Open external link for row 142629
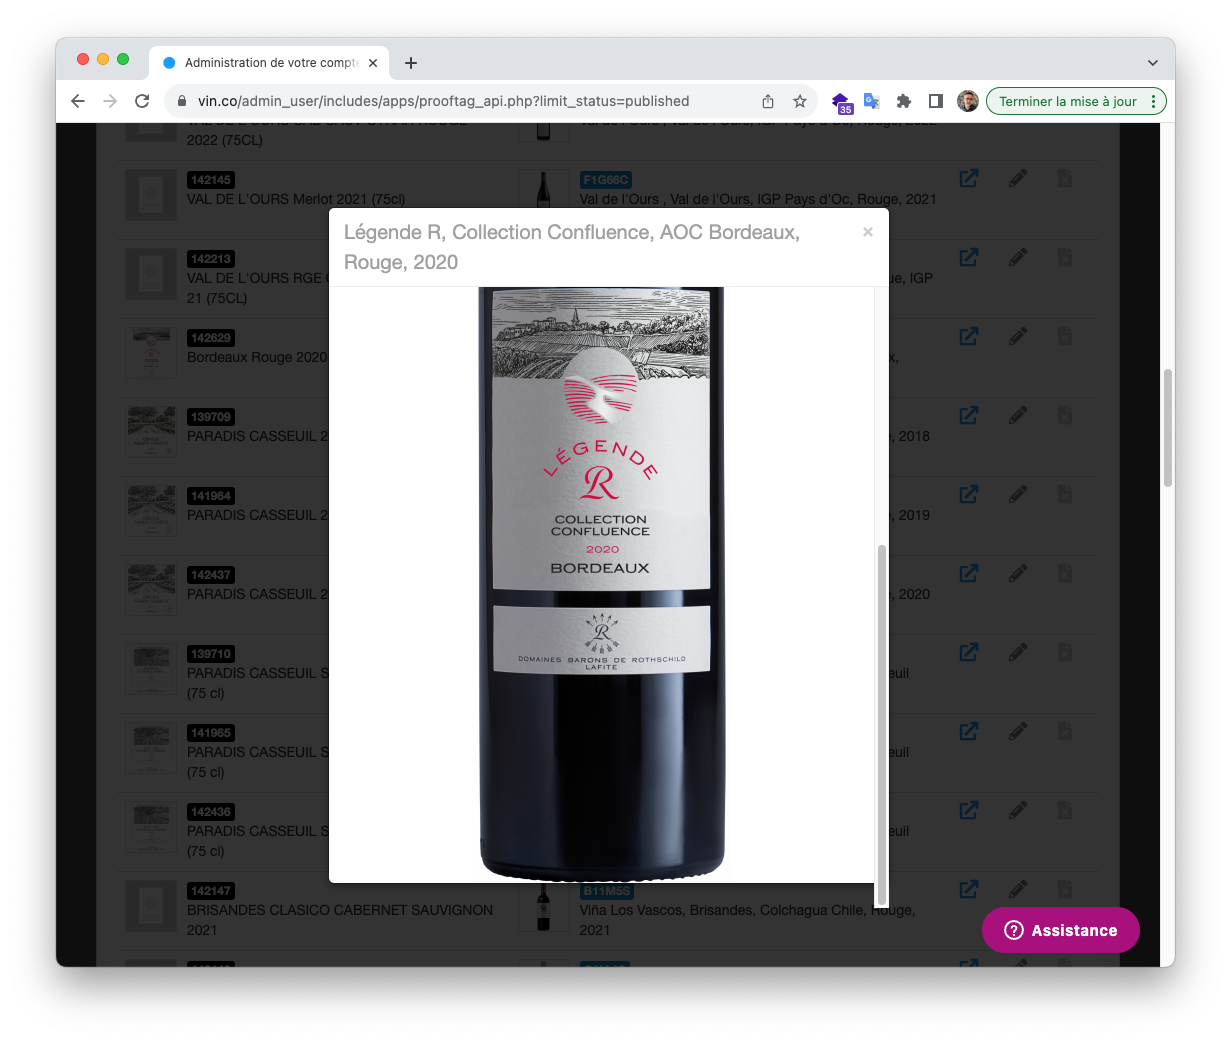1231x1041 pixels. click(969, 336)
